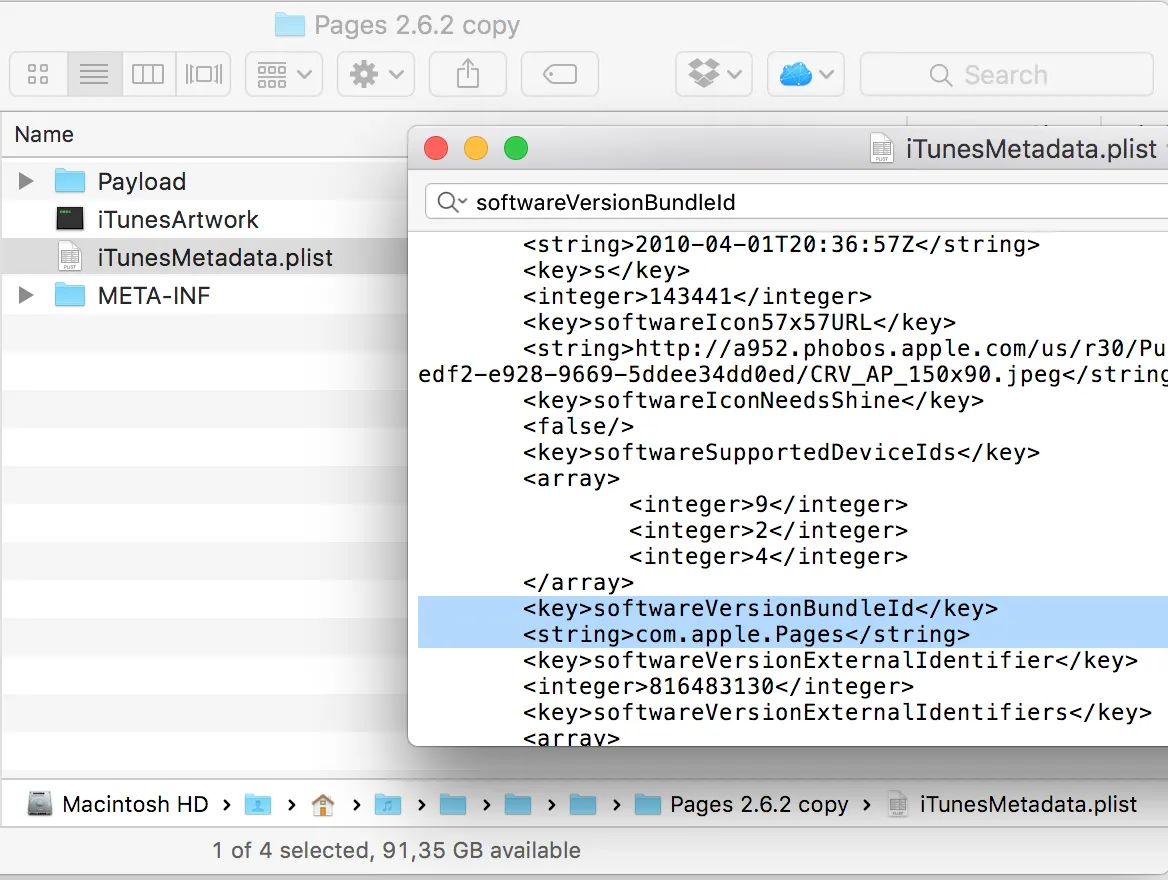Click the Share toolbar button
Screen dimensions: 1168x880
467,74
